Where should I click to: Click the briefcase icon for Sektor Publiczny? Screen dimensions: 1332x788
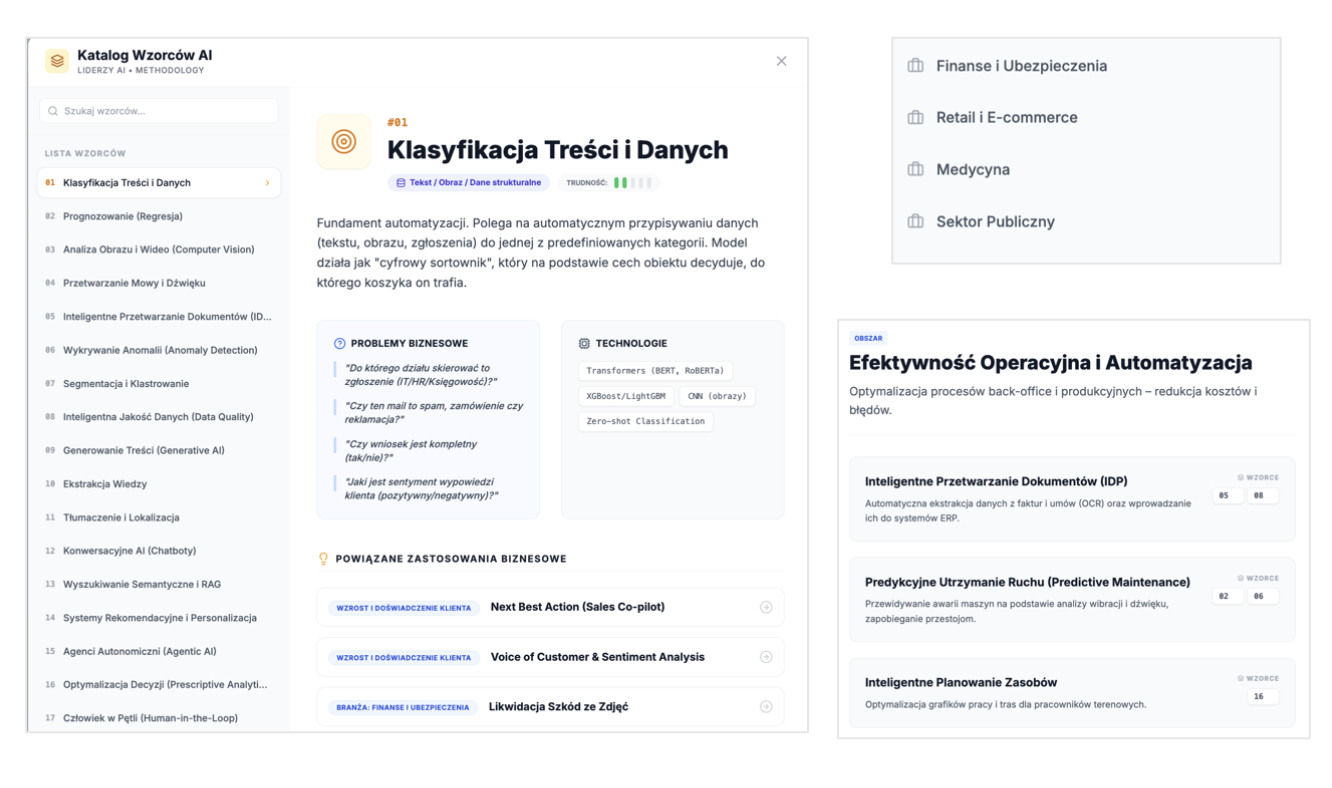coord(915,222)
